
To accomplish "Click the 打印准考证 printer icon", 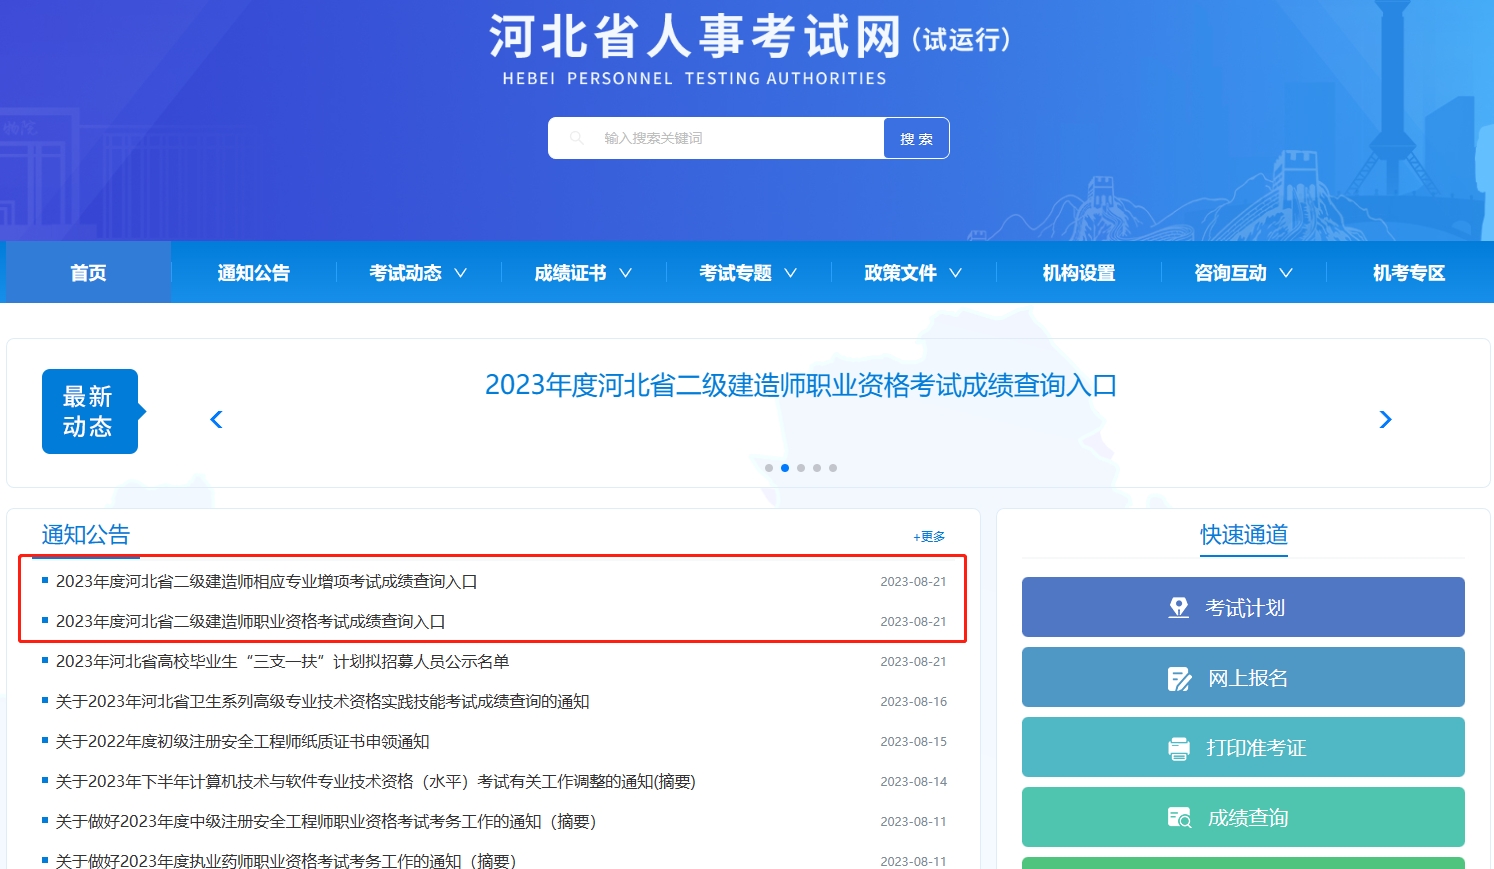I will coord(1179,748).
